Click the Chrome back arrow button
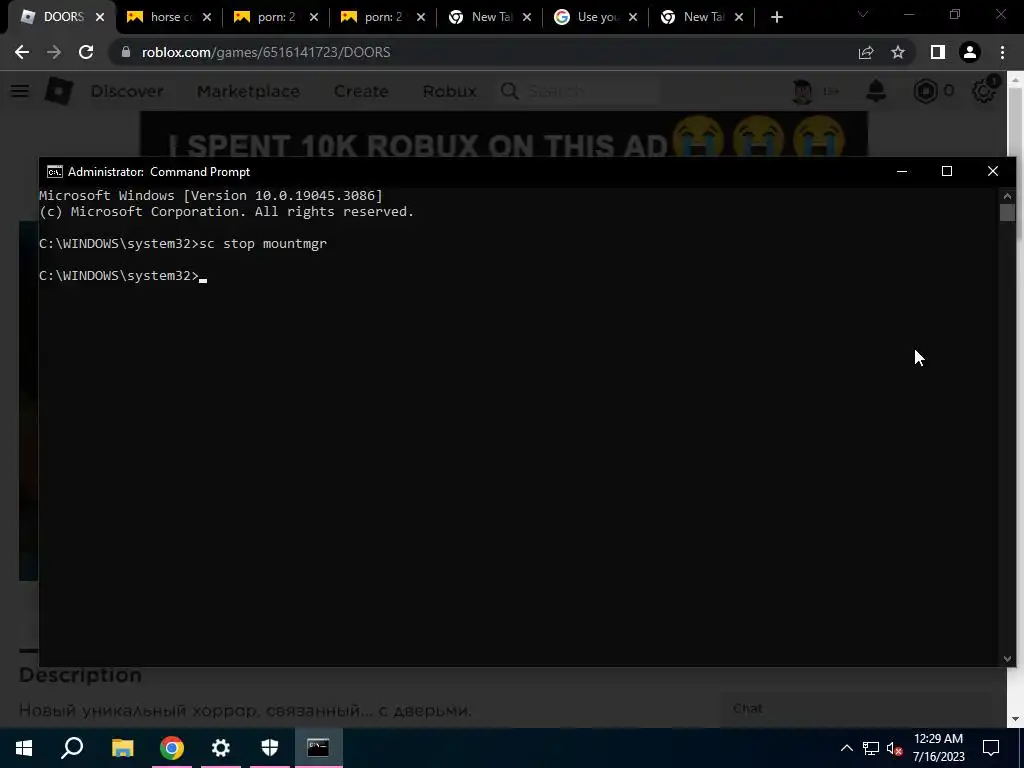Viewport: 1024px width, 768px height. [x=22, y=52]
